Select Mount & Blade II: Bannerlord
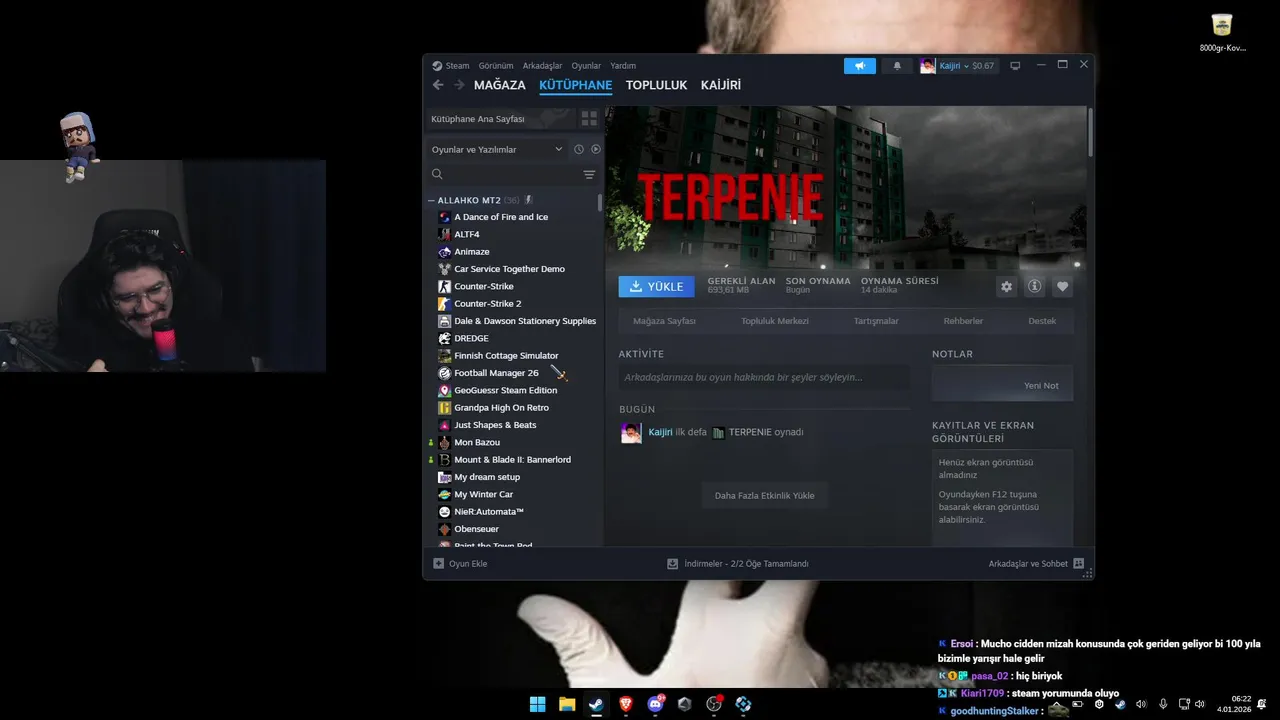1280x720 pixels. (513, 460)
